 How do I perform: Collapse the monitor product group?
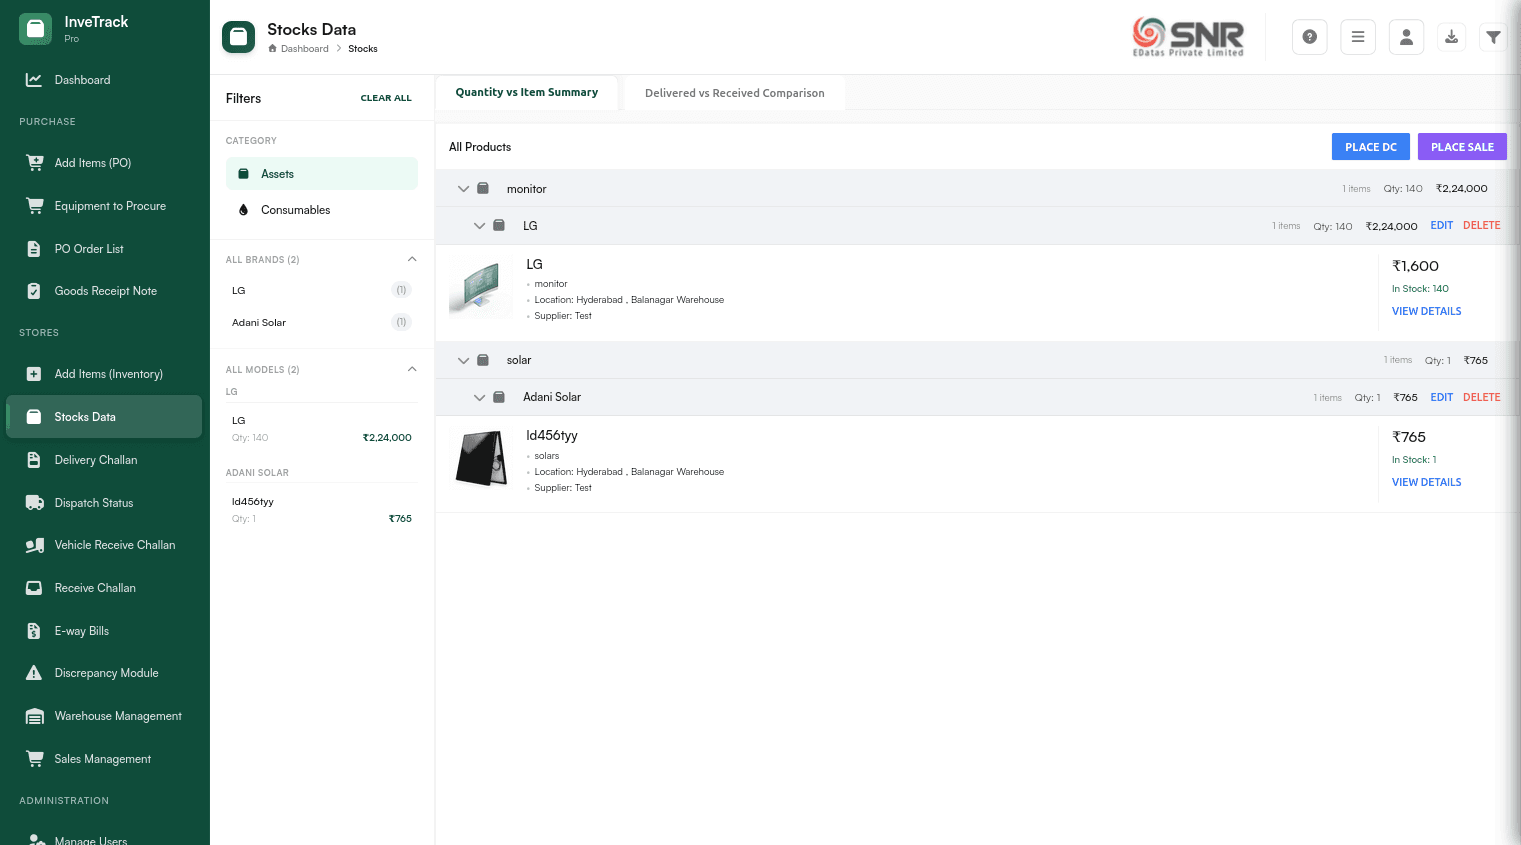point(463,189)
